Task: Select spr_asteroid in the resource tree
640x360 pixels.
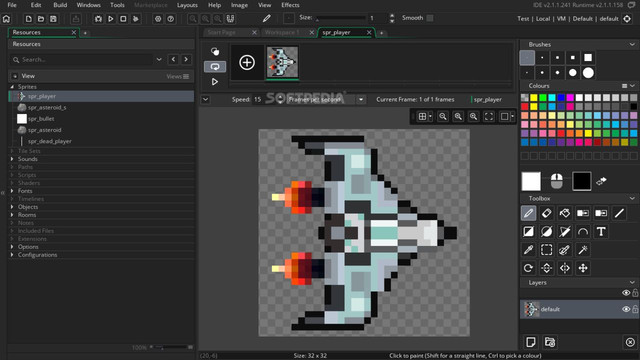Action: coord(44,130)
